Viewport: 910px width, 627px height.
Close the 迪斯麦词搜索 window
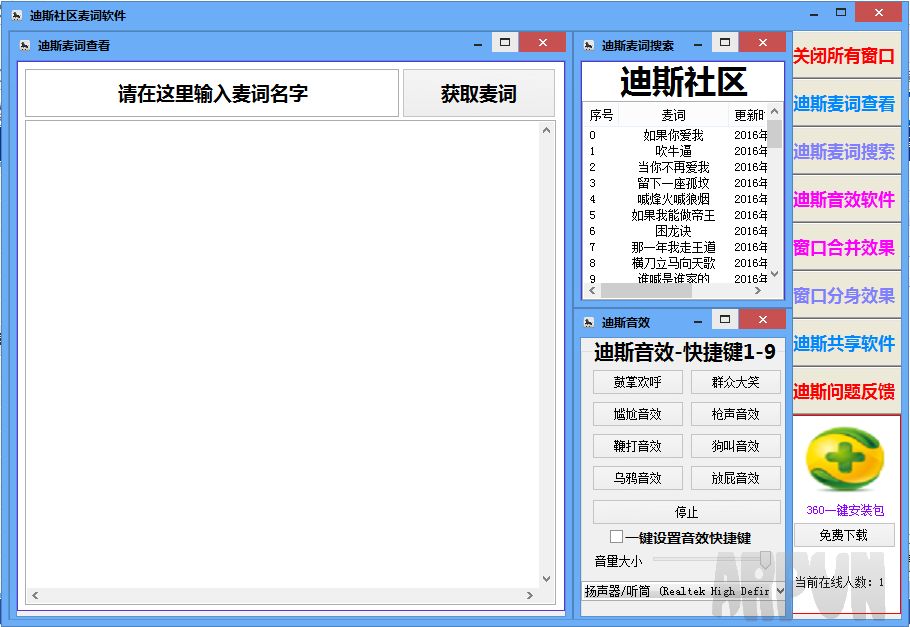[x=763, y=42]
